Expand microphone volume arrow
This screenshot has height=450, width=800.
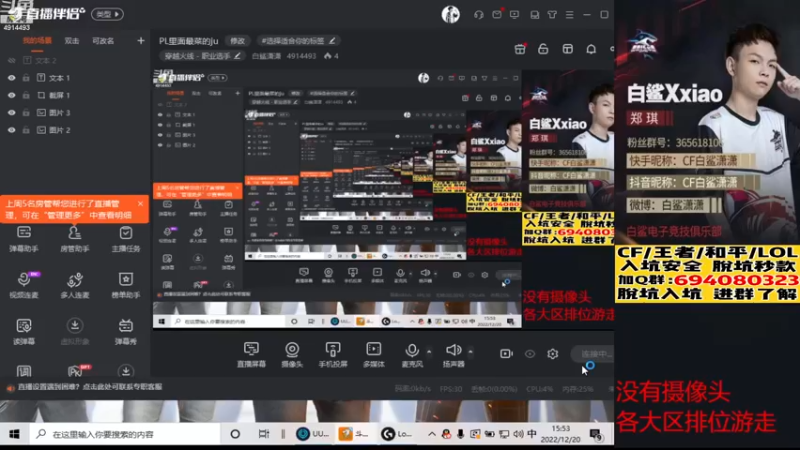pos(429,351)
